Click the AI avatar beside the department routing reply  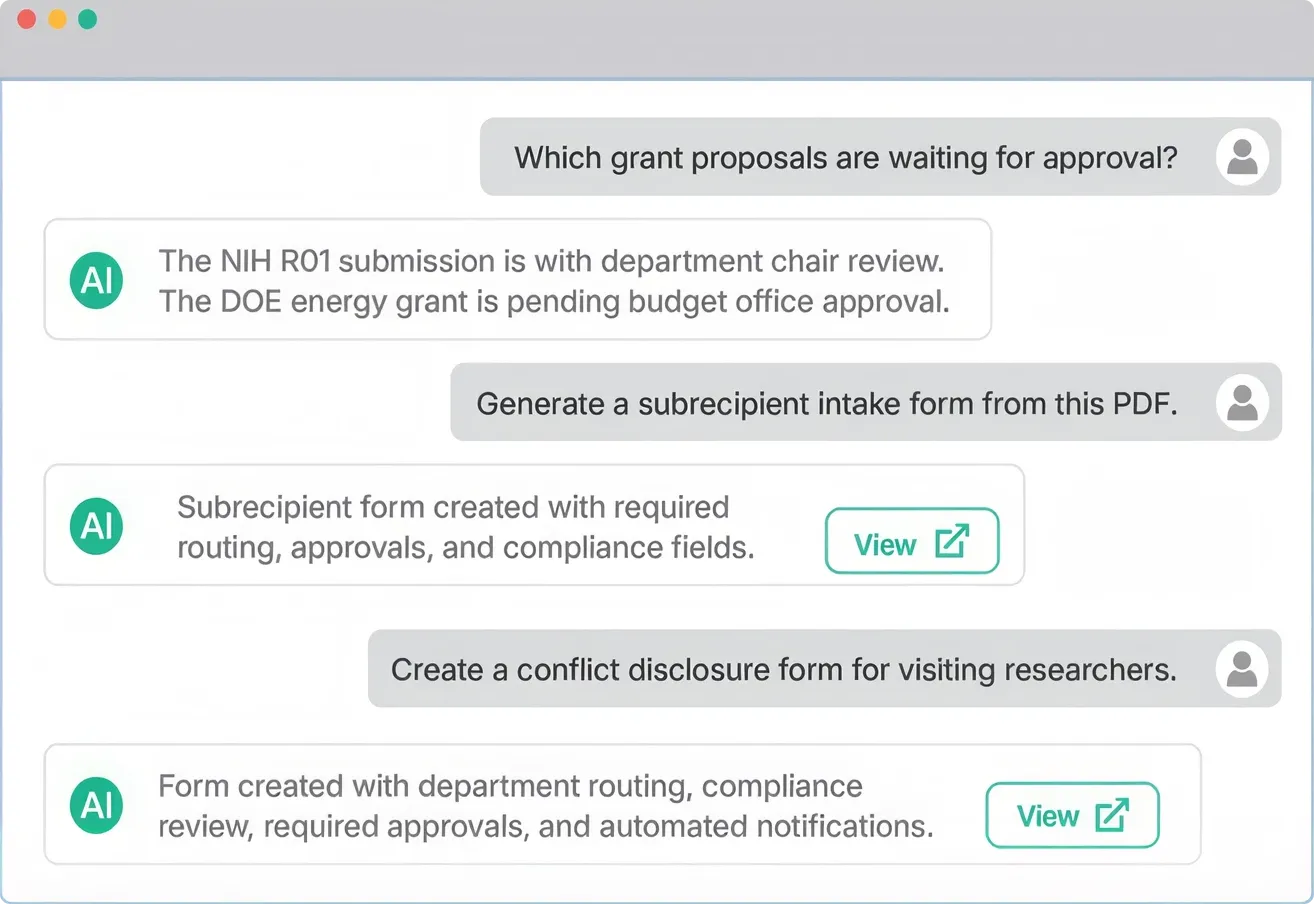97,804
